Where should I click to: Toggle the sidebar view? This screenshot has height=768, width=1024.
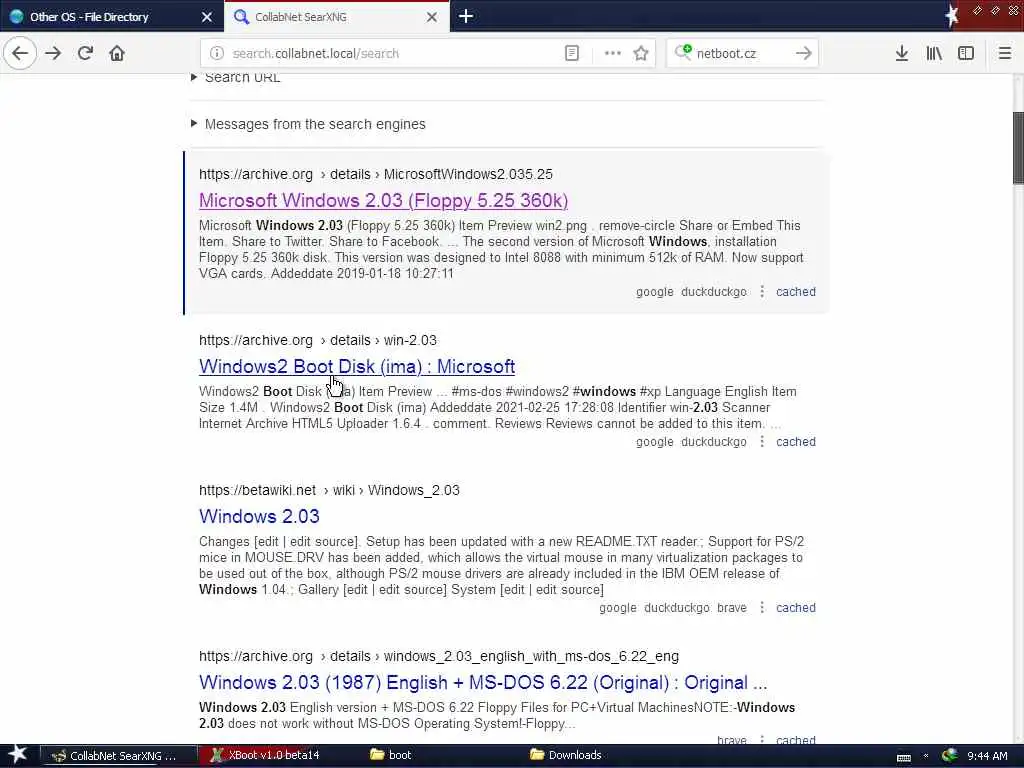[x=966, y=53]
